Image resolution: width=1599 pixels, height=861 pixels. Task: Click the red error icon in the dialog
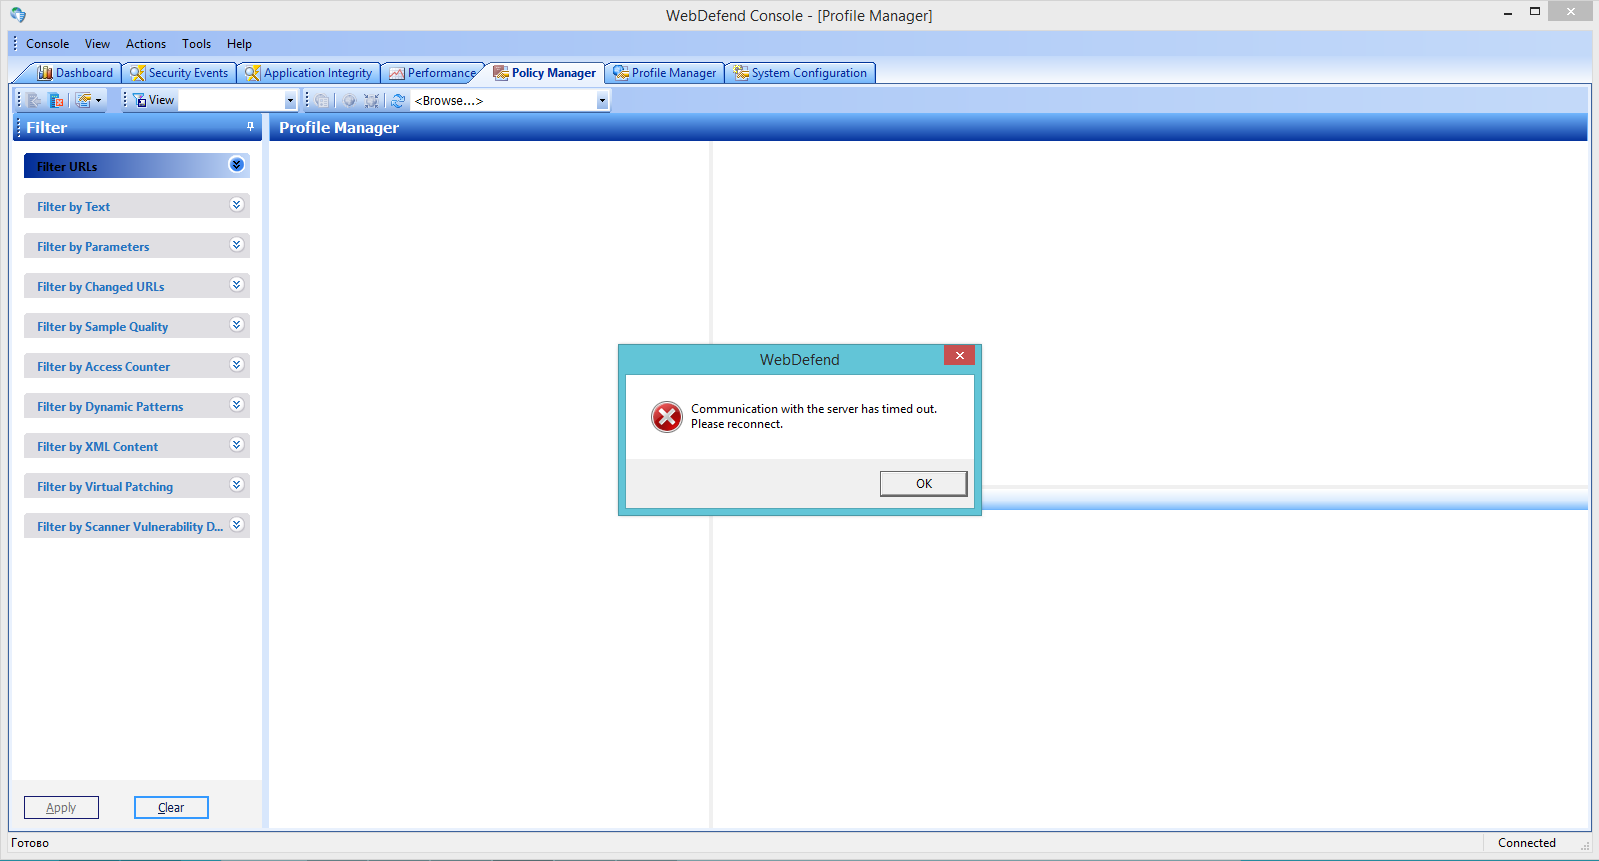pyautogui.click(x=667, y=417)
